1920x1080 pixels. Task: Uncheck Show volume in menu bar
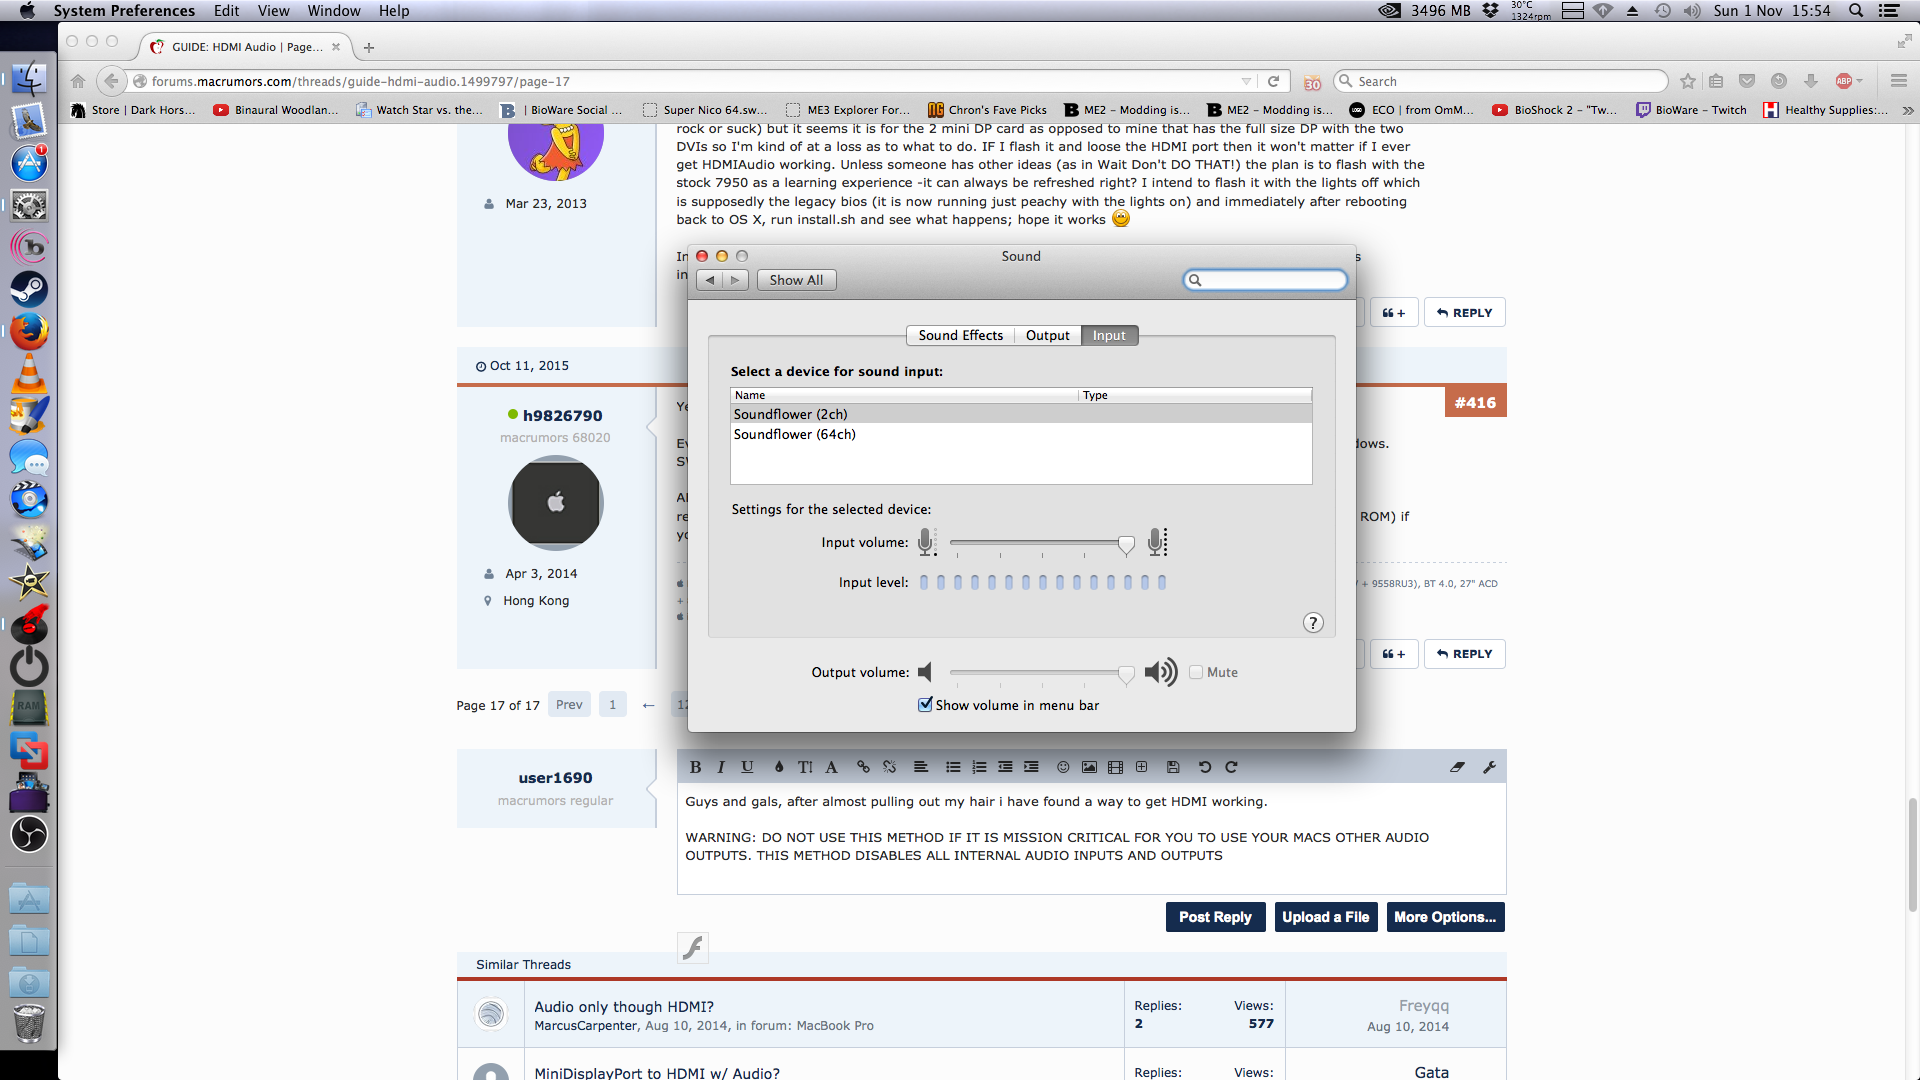coord(925,704)
